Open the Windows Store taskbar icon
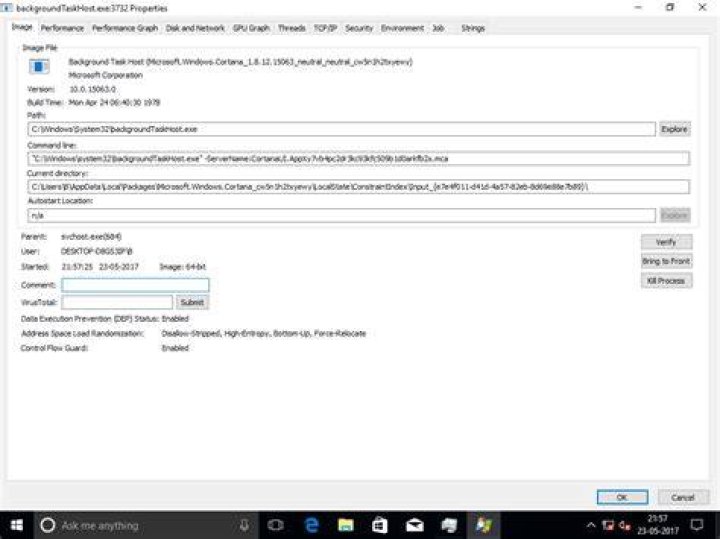Image resolution: width=720 pixels, height=539 pixels. (x=379, y=525)
